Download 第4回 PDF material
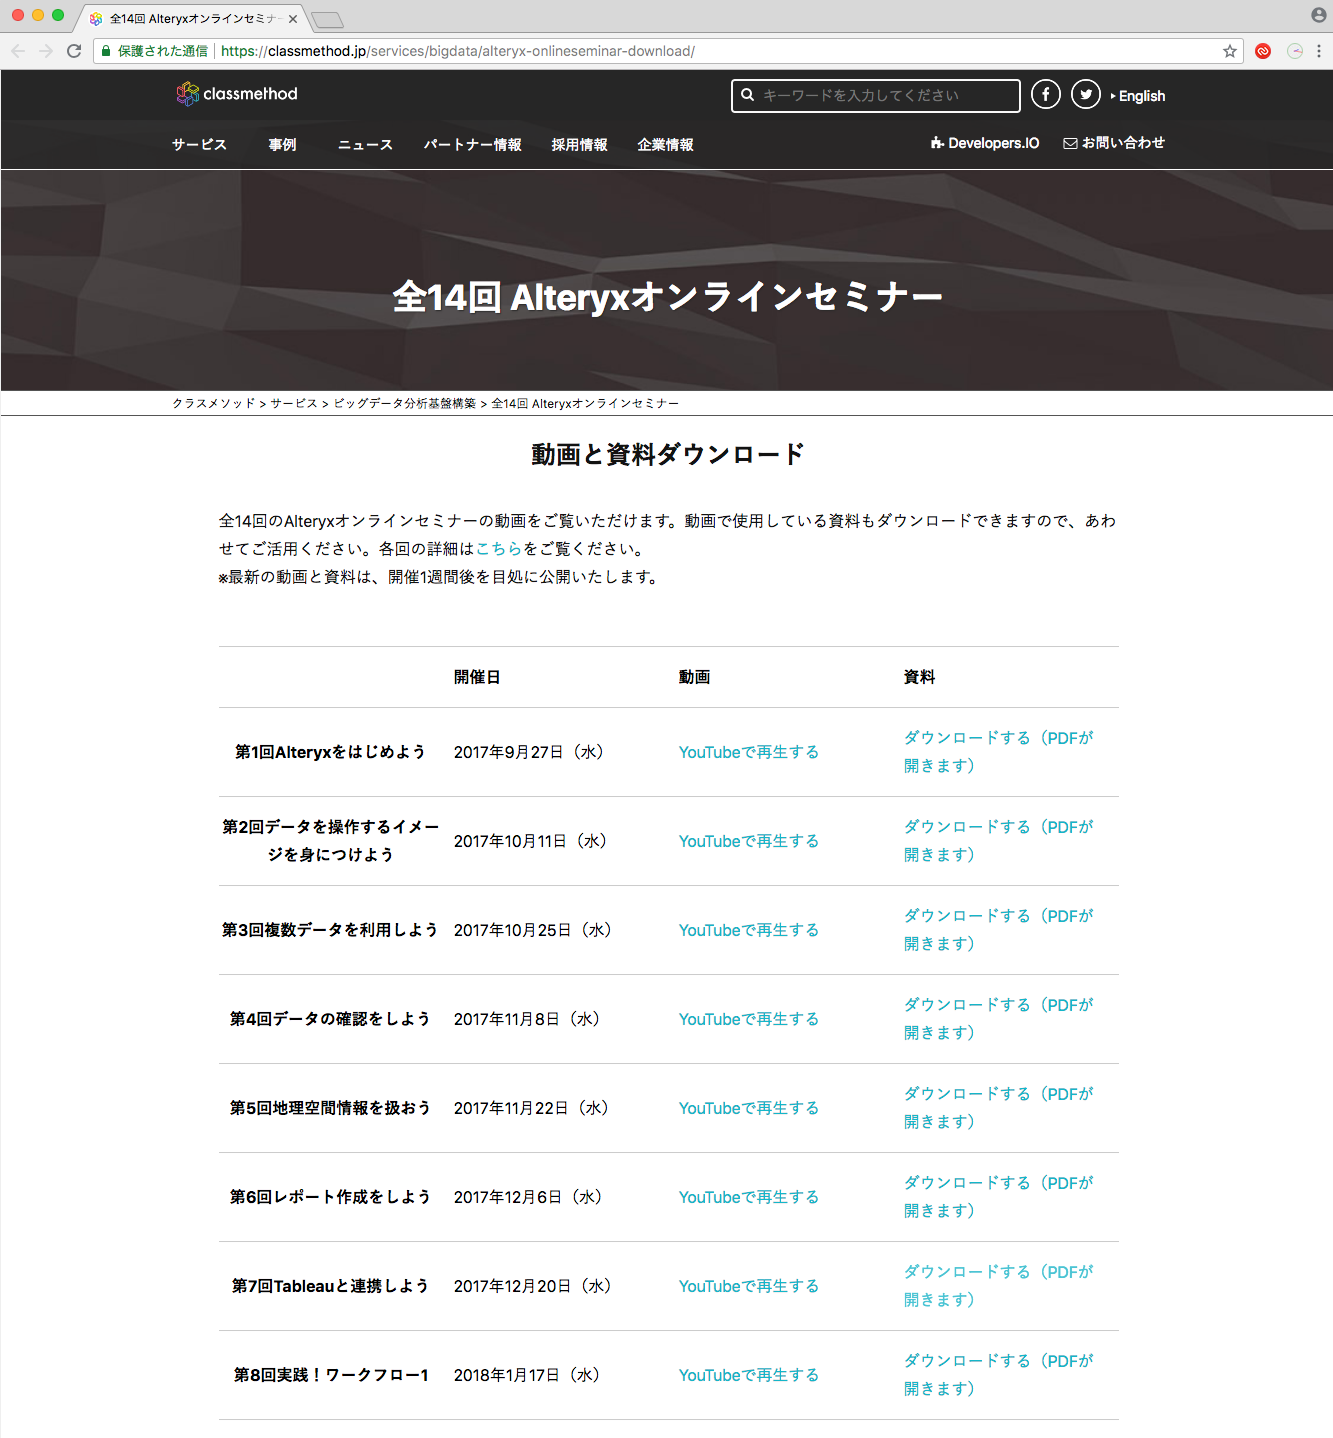The height and width of the screenshot is (1438, 1333). point(999,1019)
